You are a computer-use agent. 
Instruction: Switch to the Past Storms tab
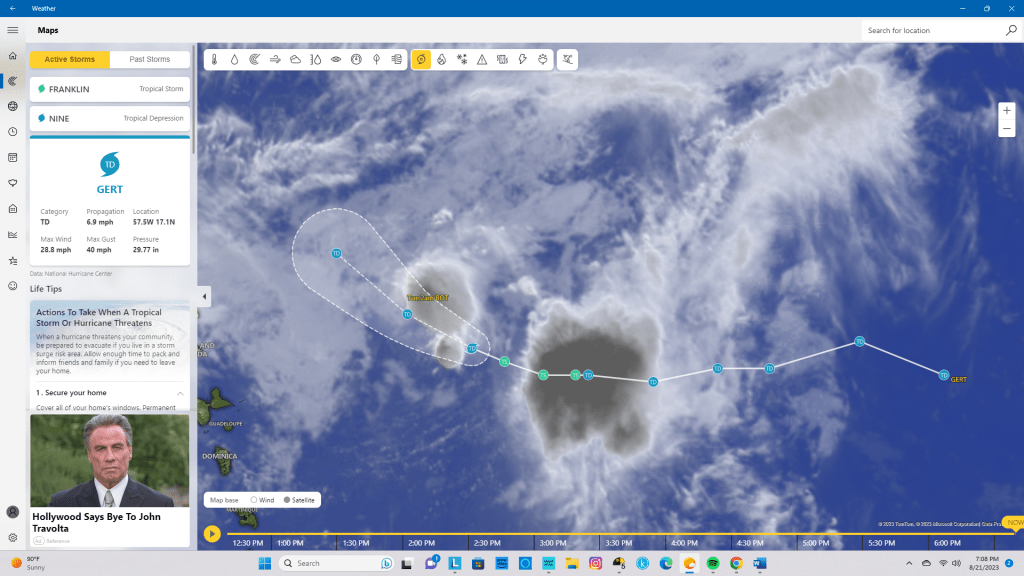pos(150,59)
